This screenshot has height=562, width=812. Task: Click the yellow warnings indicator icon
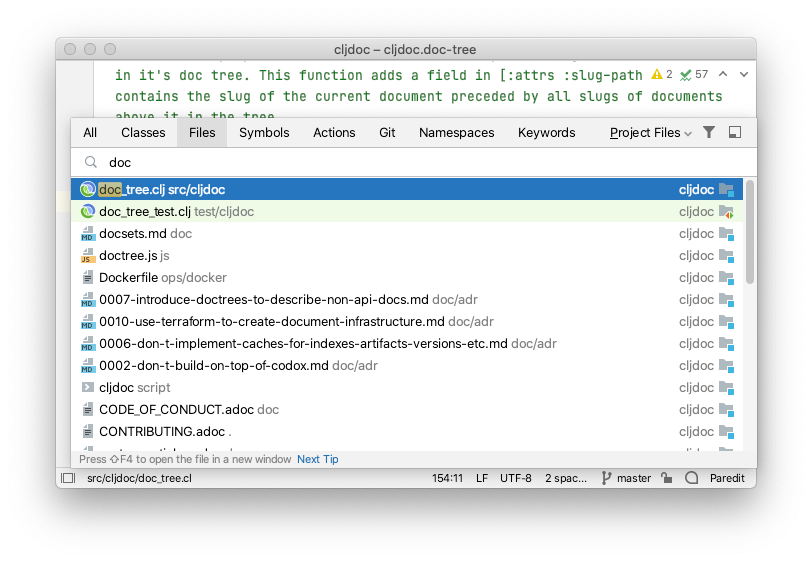click(657, 75)
